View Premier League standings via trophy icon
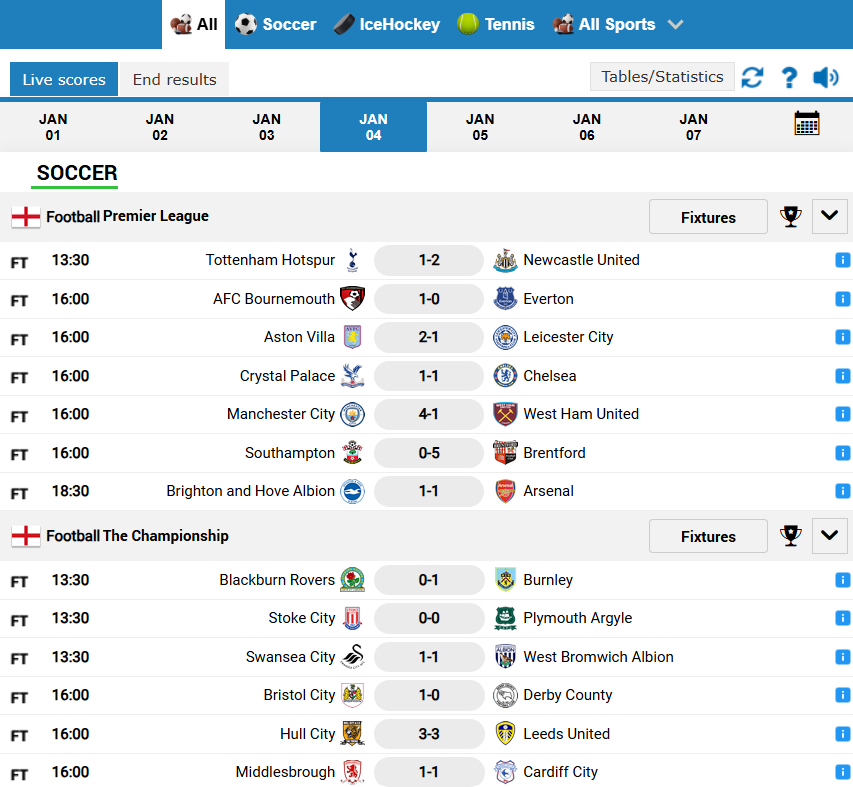This screenshot has width=853, height=787. point(789,216)
